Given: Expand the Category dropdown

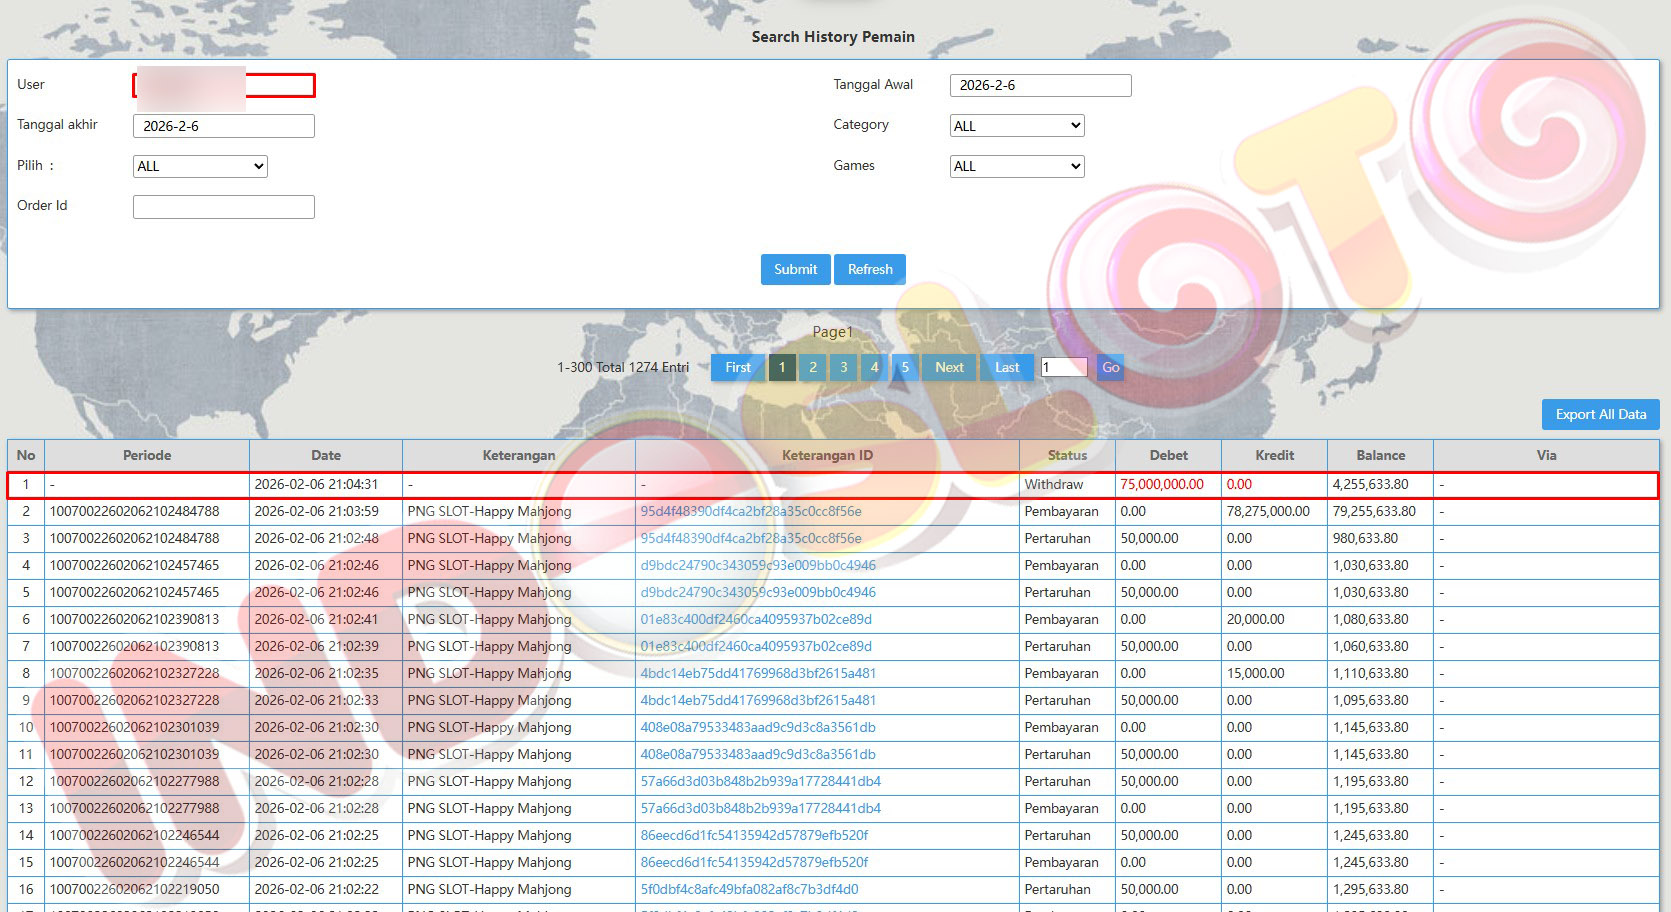Looking at the screenshot, I should [1016, 126].
